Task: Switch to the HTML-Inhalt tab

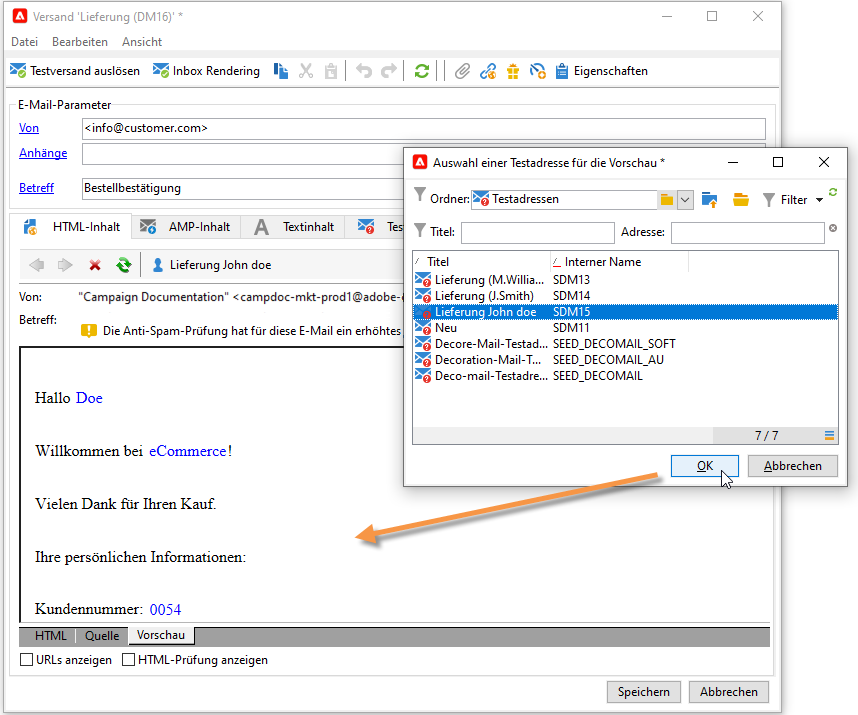Action: (x=71, y=227)
